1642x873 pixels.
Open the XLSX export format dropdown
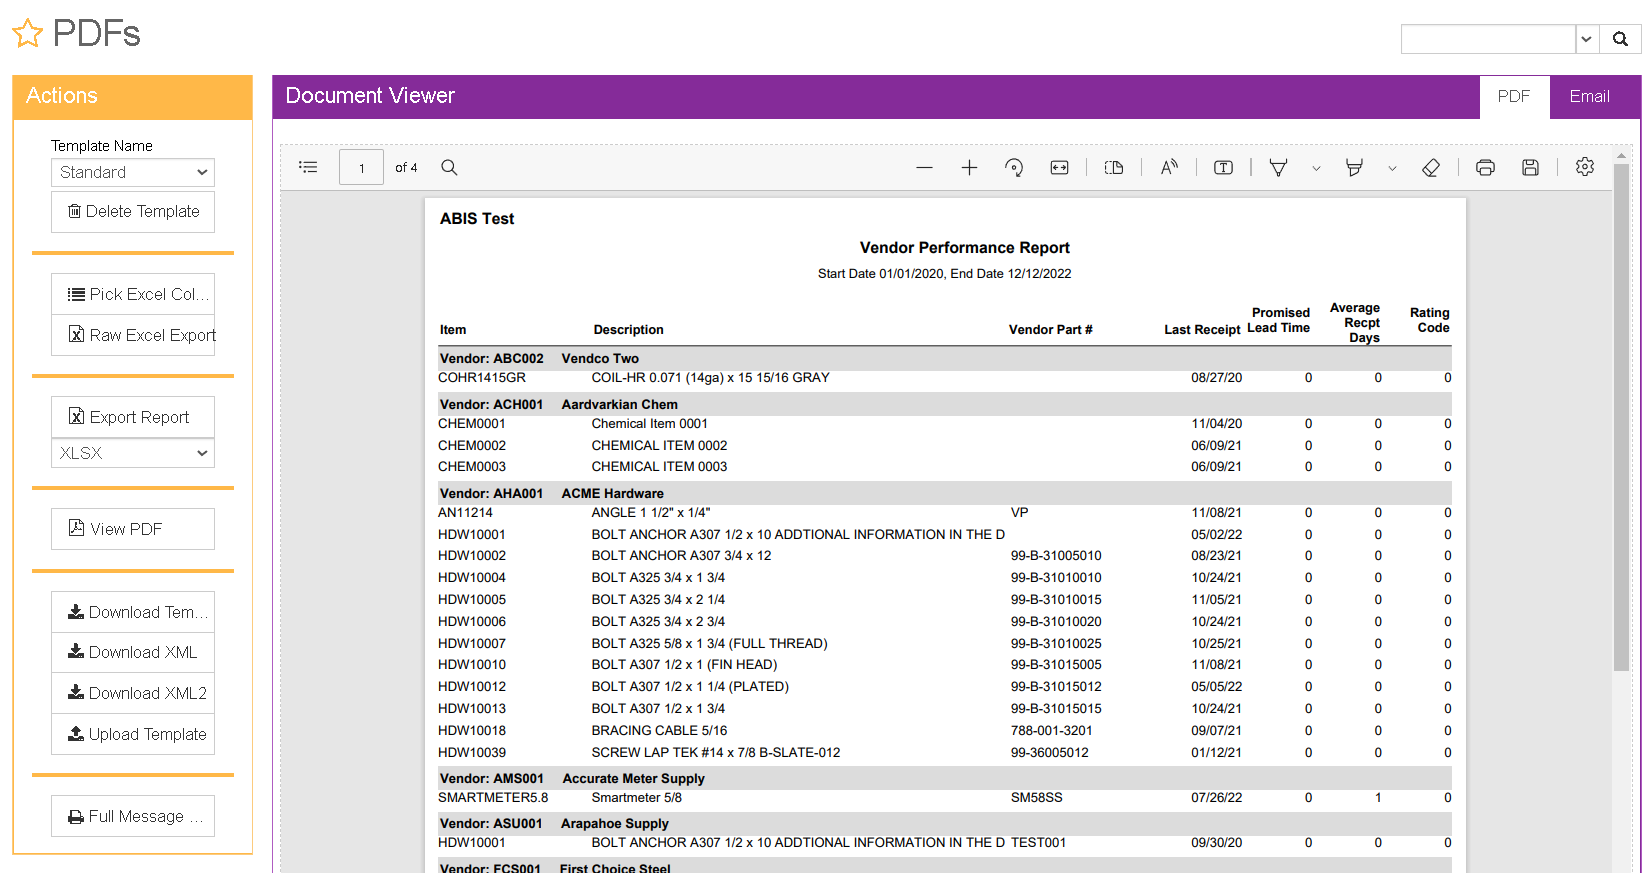(x=133, y=453)
